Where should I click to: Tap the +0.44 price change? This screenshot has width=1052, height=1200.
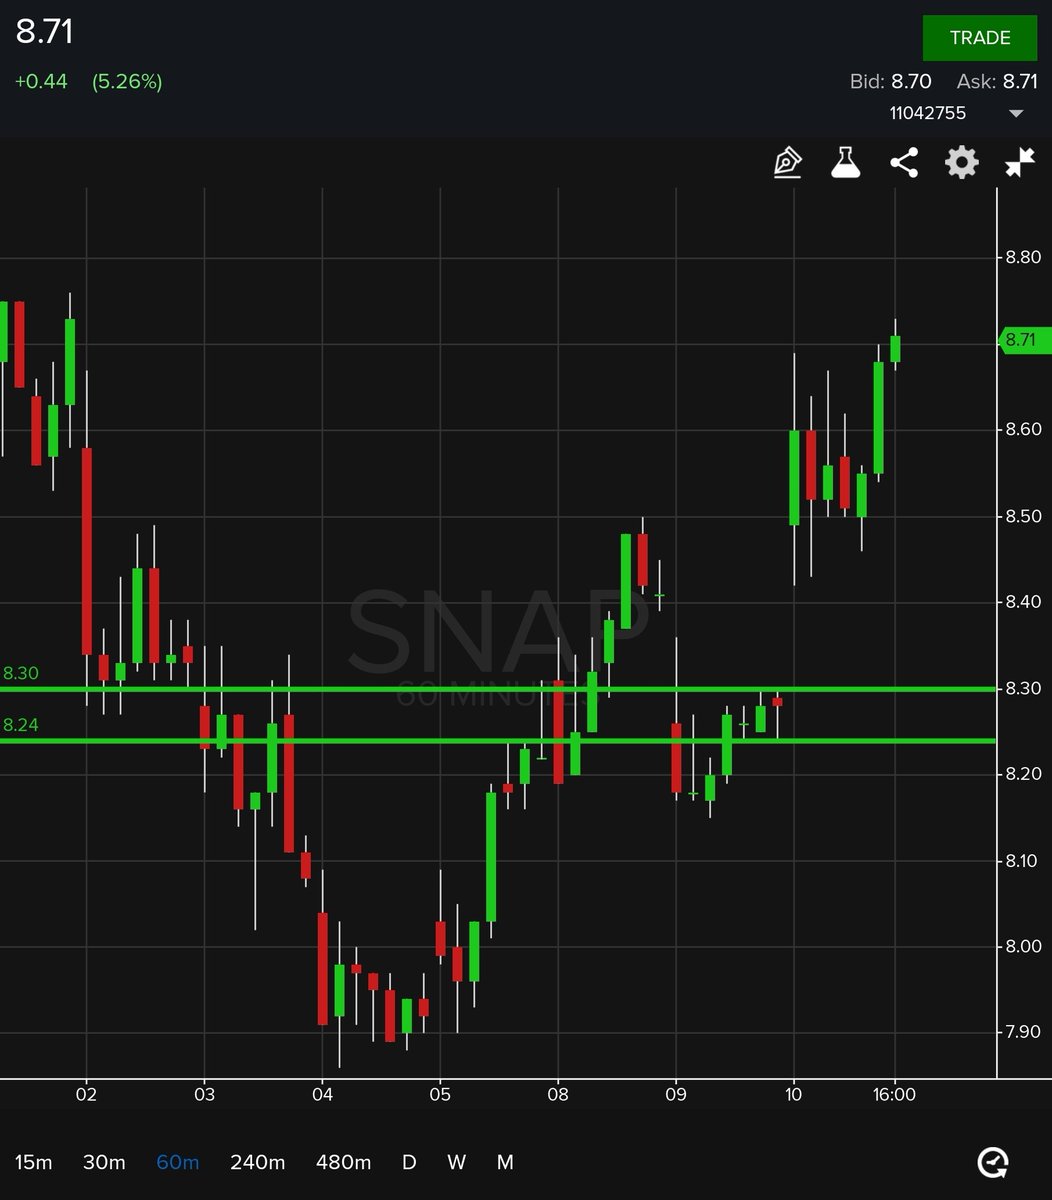click(41, 82)
